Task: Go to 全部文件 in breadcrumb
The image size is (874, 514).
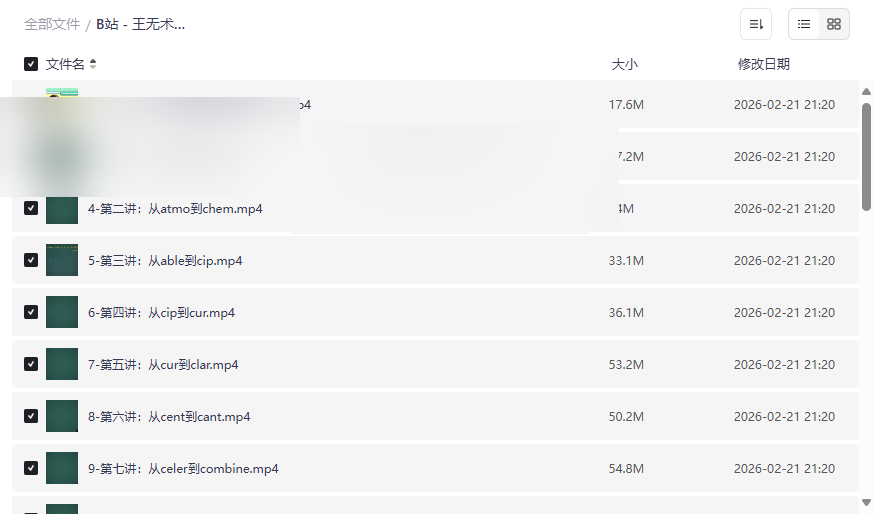Action: pos(52,24)
